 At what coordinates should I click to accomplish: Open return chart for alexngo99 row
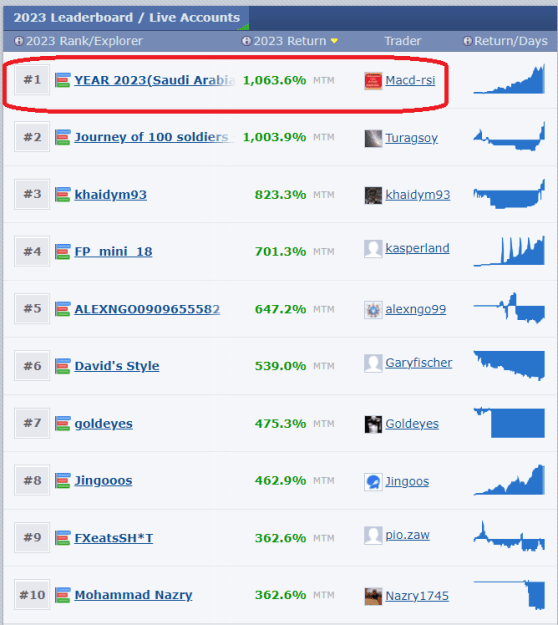coord(509,308)
